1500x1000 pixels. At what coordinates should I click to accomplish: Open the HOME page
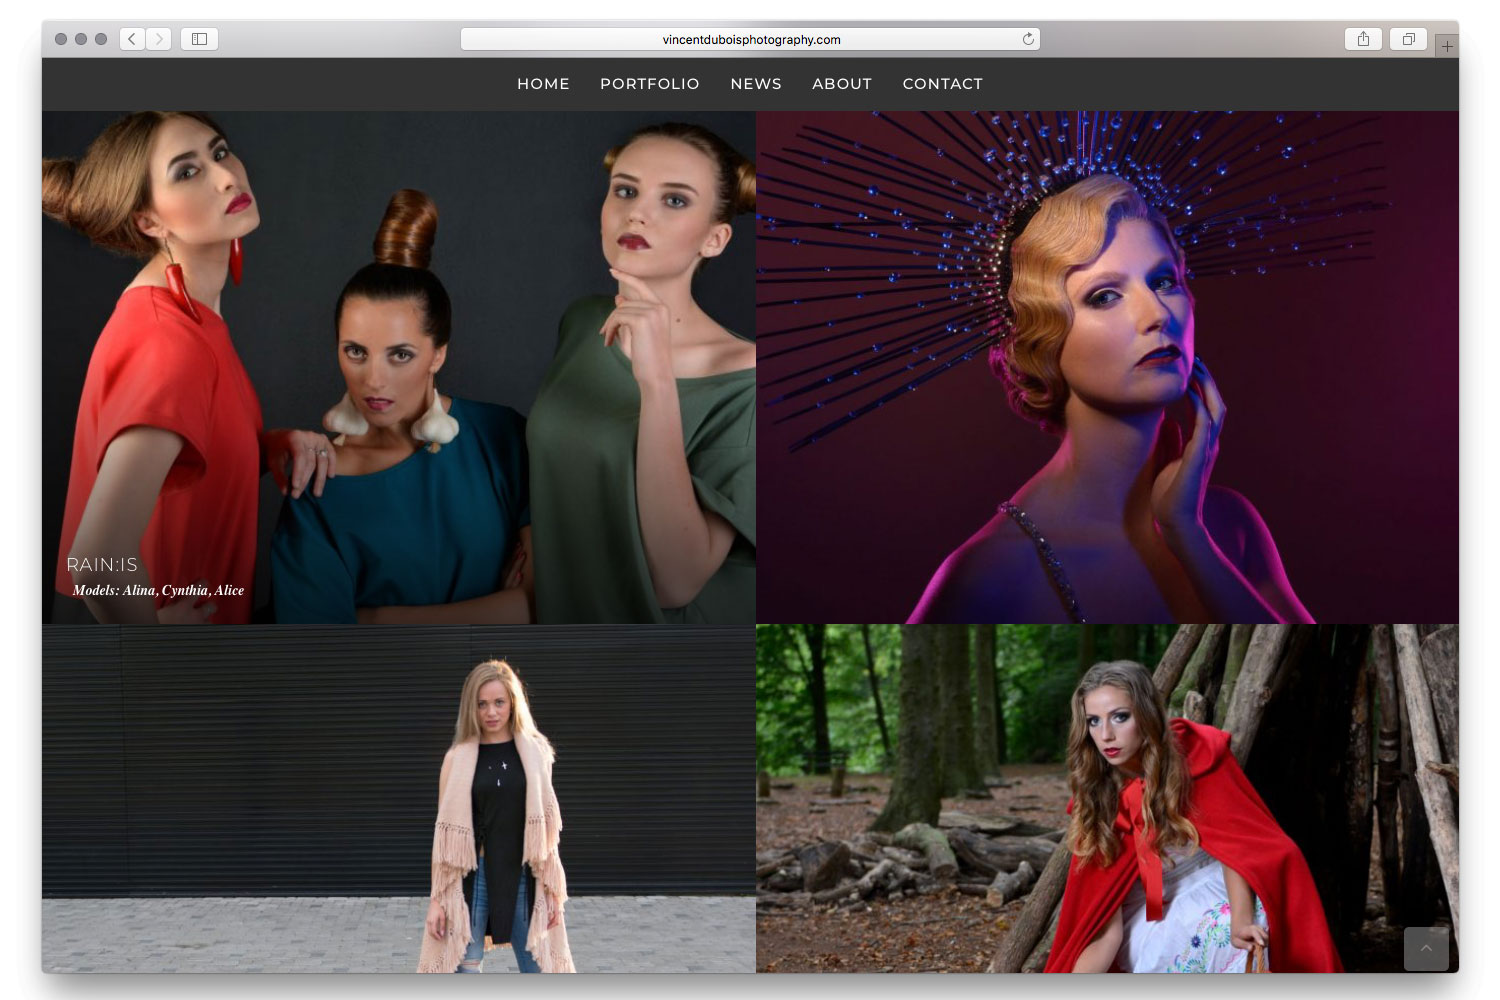(x=543, y=84)
